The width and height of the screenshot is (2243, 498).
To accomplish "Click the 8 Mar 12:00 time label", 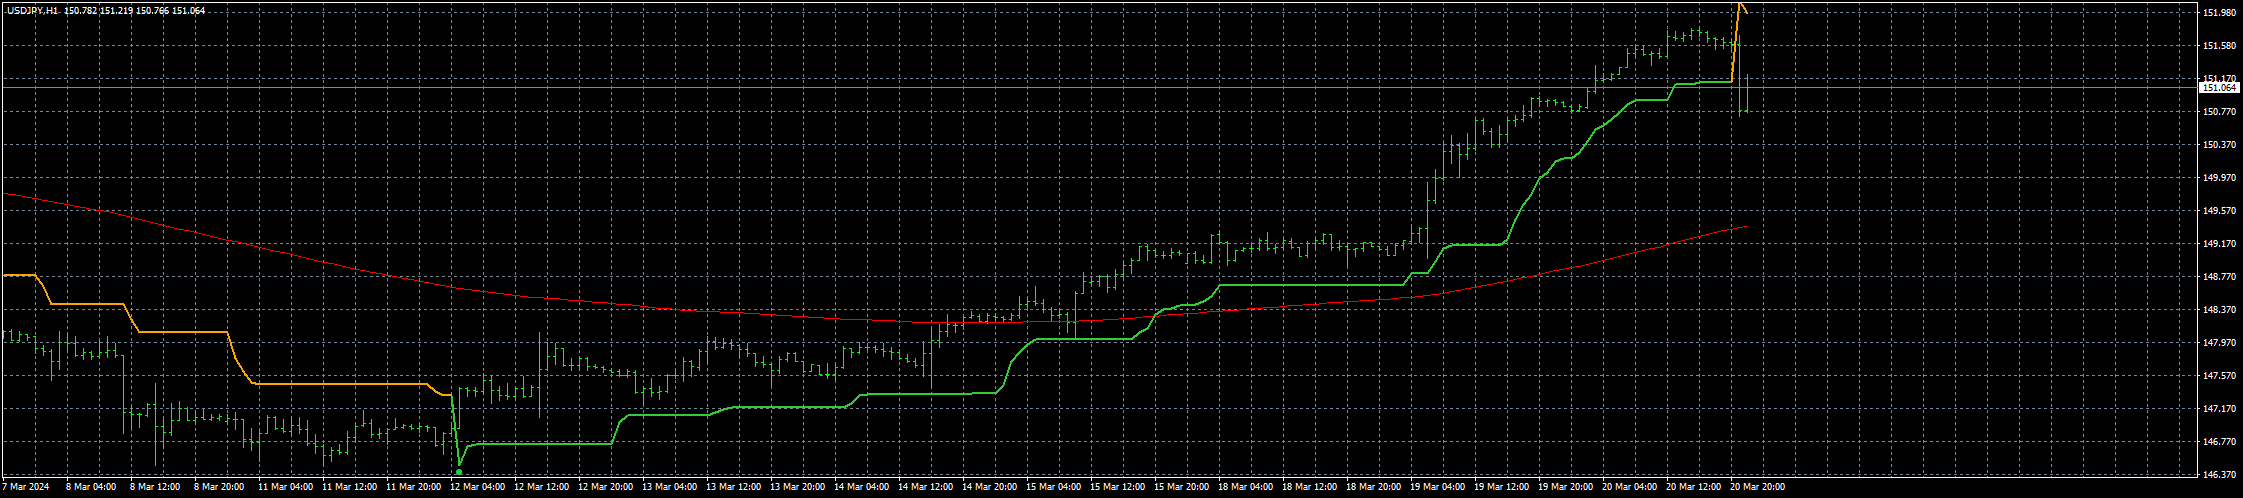I will click(154, 488).
